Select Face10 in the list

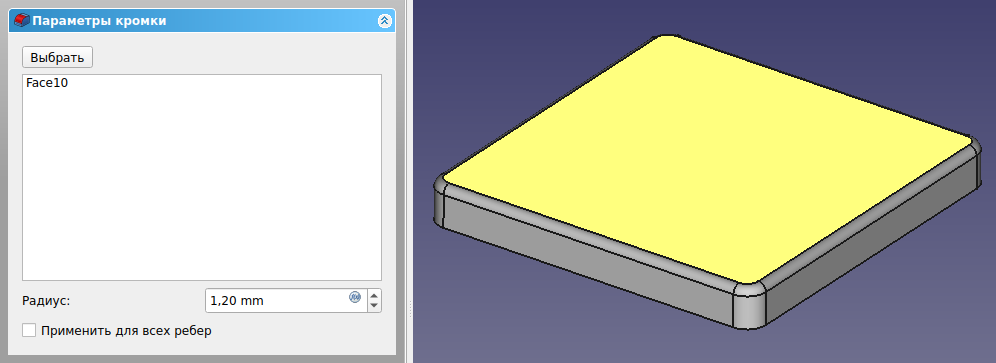pyautogui.click(x=47, y=83)
